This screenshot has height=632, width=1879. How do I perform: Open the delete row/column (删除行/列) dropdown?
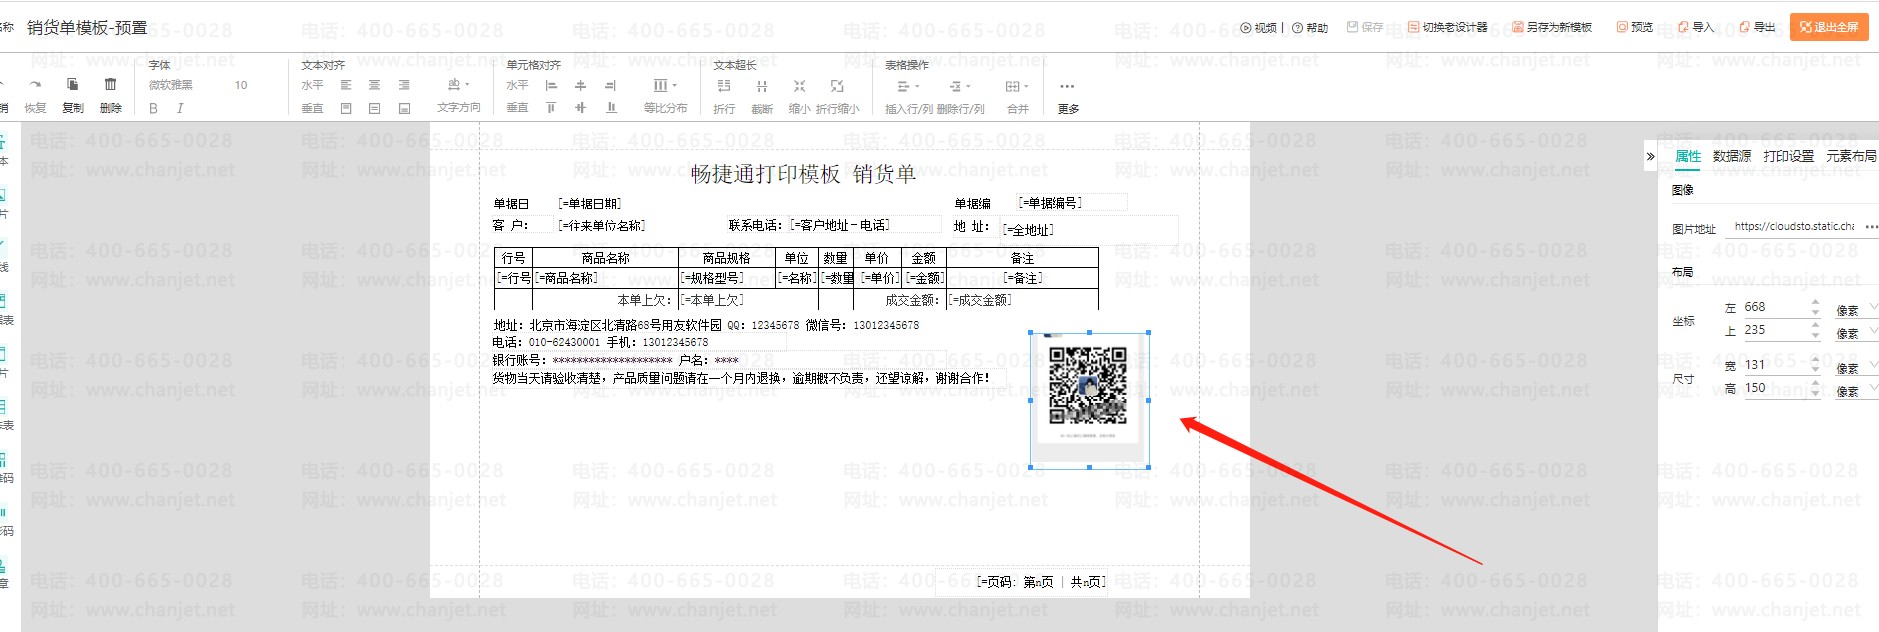coord(960,86)
